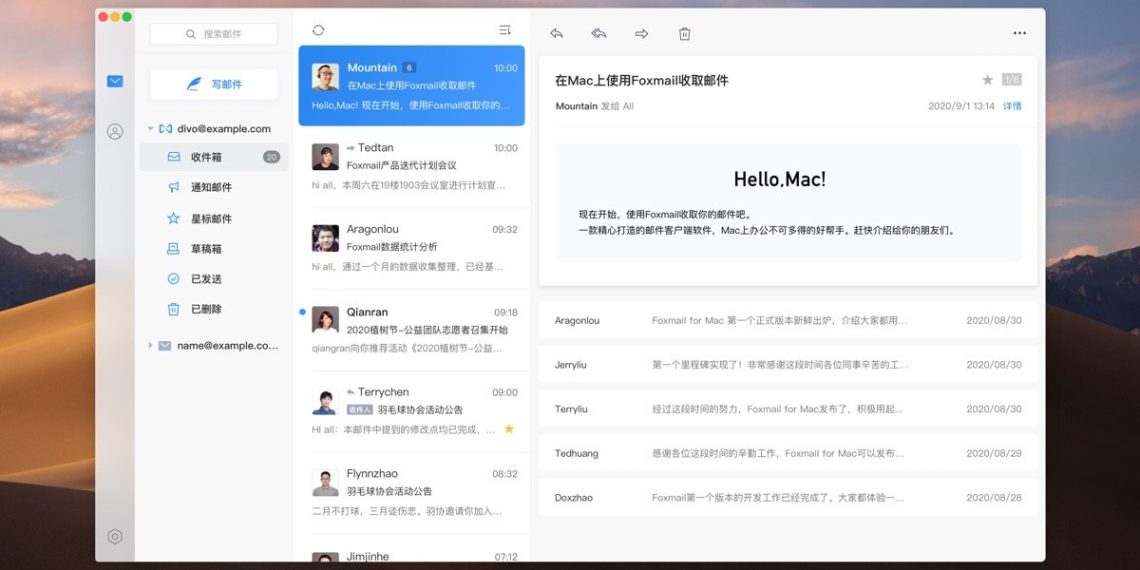Expand the name@example.com account
This screenshot has width=1140, height=570.
pyautogui.click(x=151, y=346)
